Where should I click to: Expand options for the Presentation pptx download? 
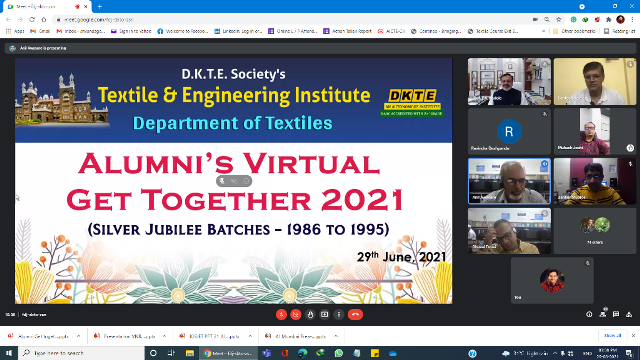pyautogui.click(x=164, y=336)
